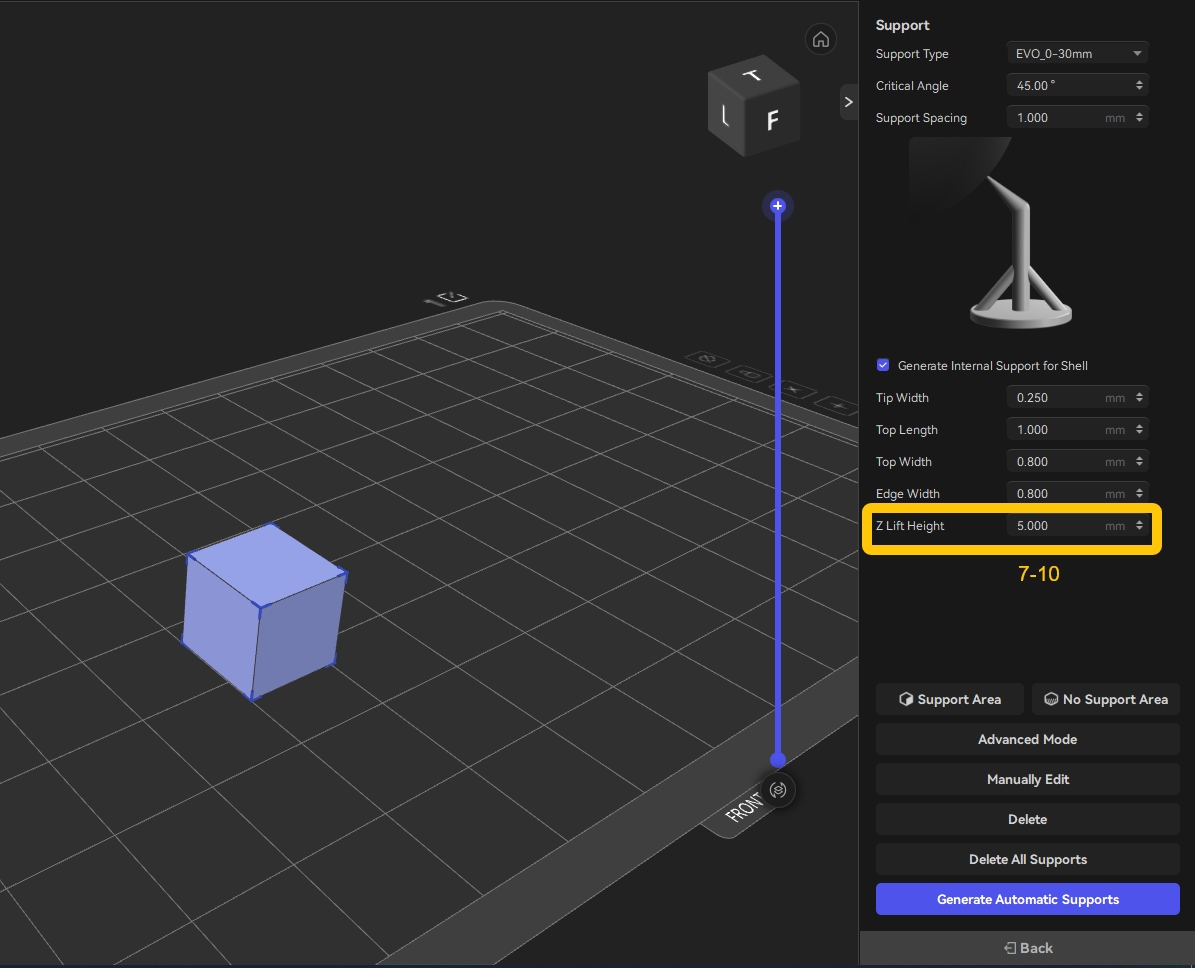Click the No Support Area button
This screenshot has width=1195, height=968.
tap(1106, 699)
